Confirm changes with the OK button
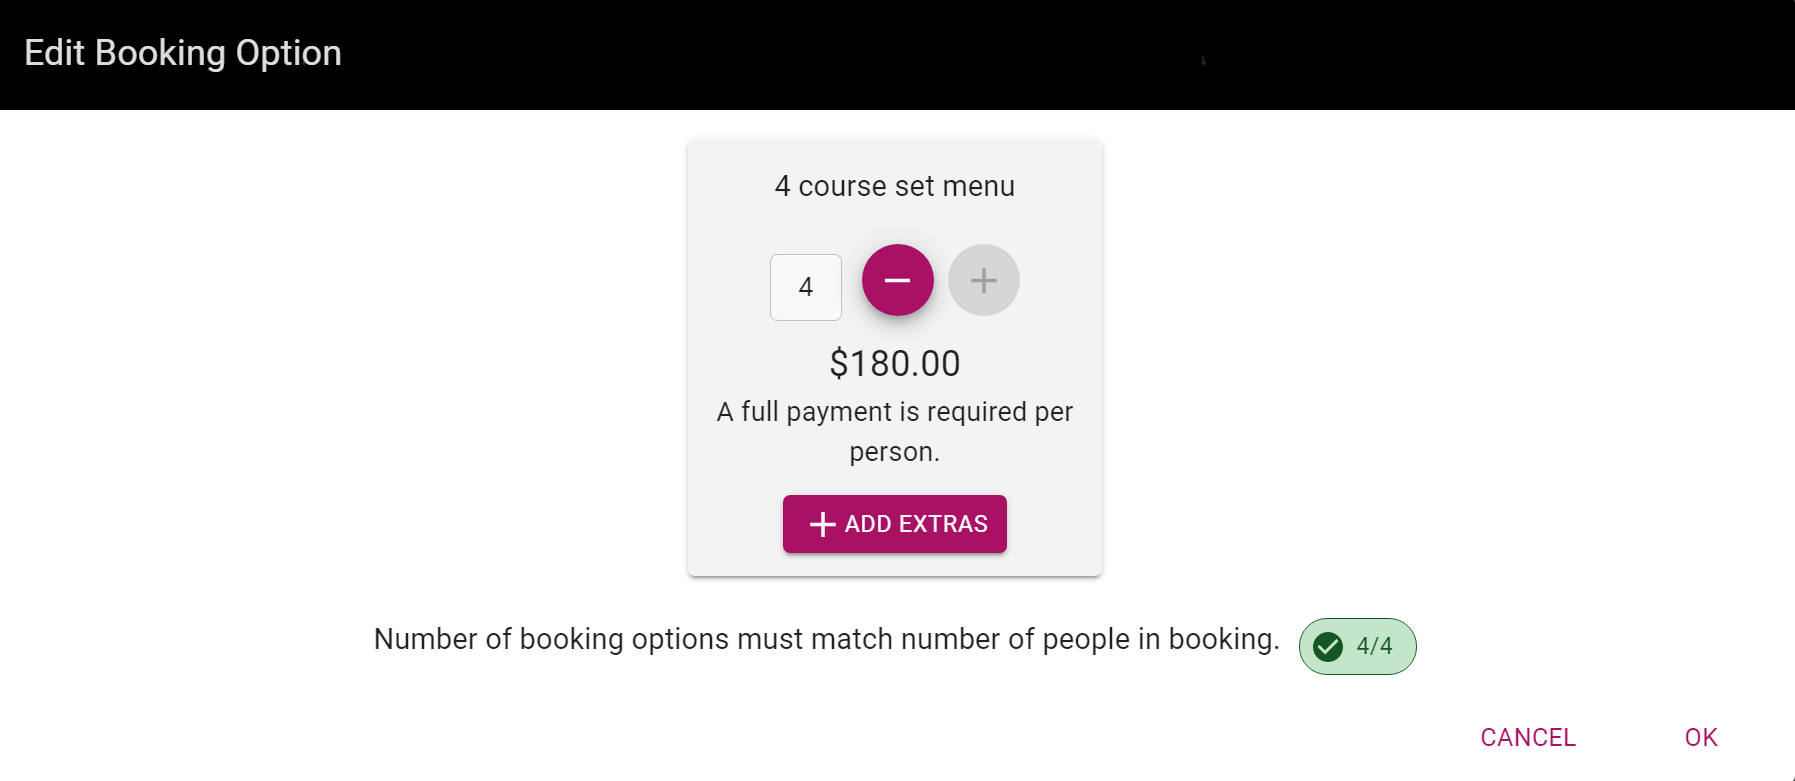The height and width of the screenshot is (781, 1795). pyautogui.click(x=1700, y=737)
